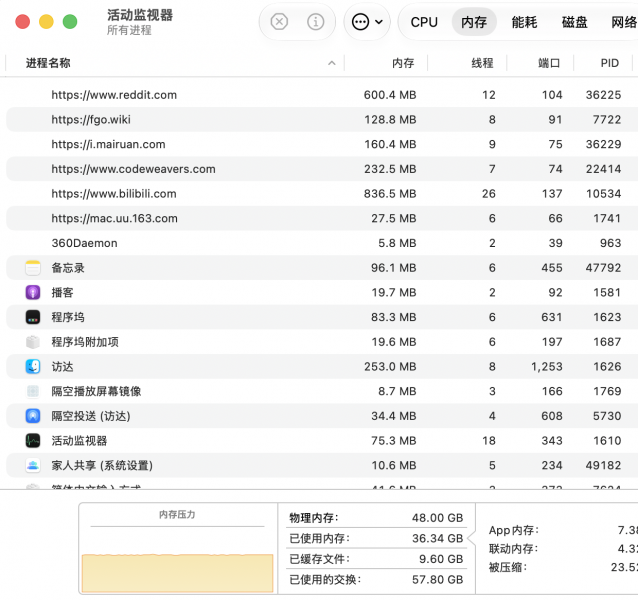Sort by 端口 column header
Viewport: 638px width, 600px height.
click(x=549, y=63)
